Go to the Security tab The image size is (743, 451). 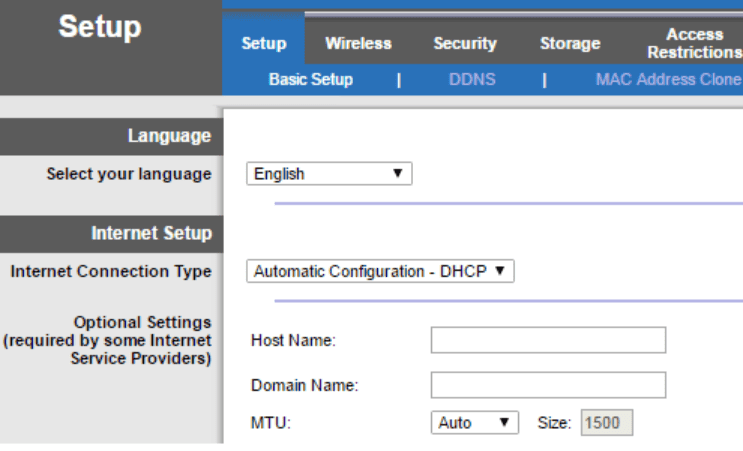click(x=464, y=43)
